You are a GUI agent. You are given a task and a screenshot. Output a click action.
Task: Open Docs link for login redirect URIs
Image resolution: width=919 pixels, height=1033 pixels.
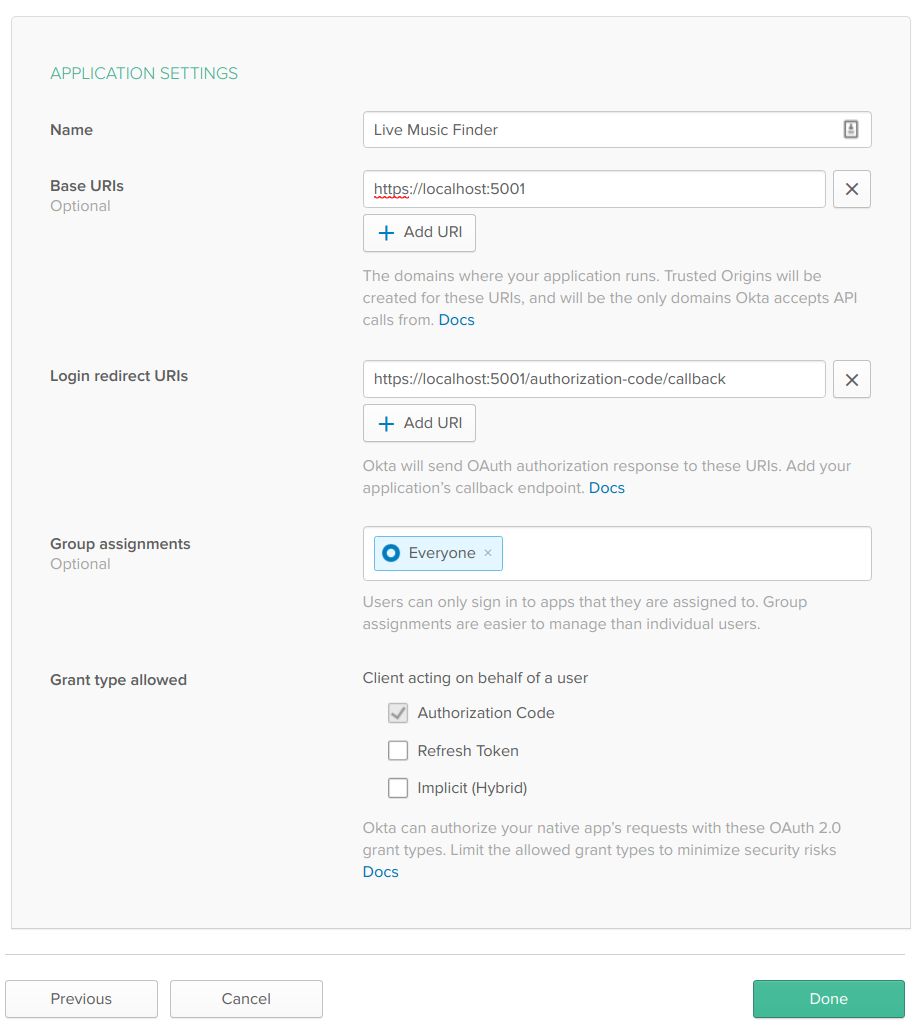pyautogui.click(x=607, y=488)
